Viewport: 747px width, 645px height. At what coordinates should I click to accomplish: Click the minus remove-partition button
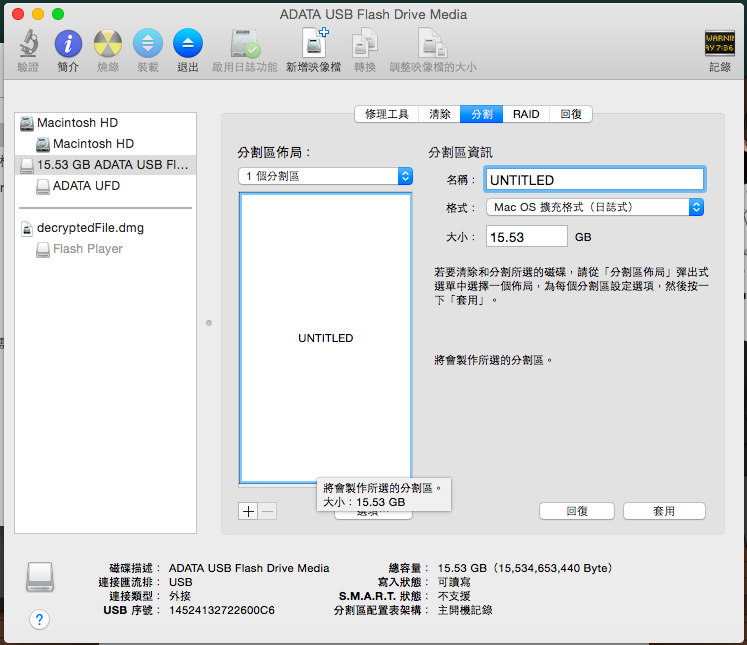tap(268, 512)
